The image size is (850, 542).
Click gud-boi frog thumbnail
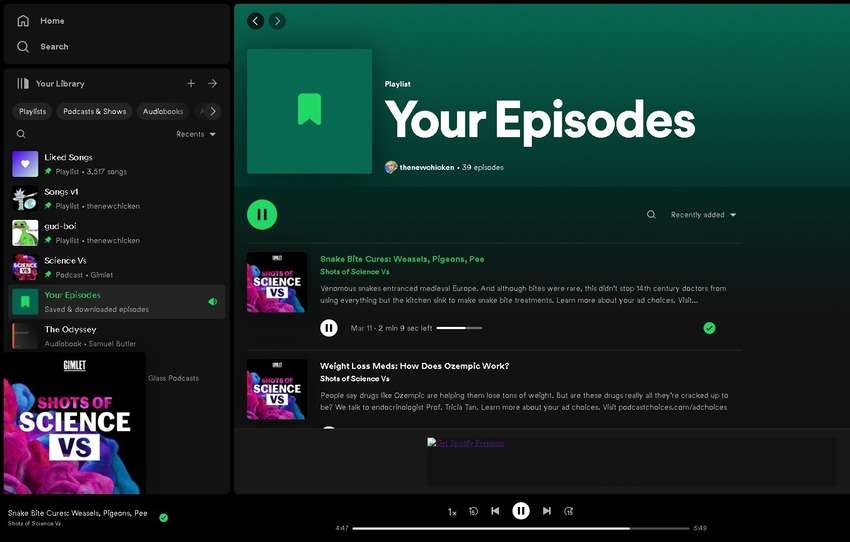(x=25, y=233)
